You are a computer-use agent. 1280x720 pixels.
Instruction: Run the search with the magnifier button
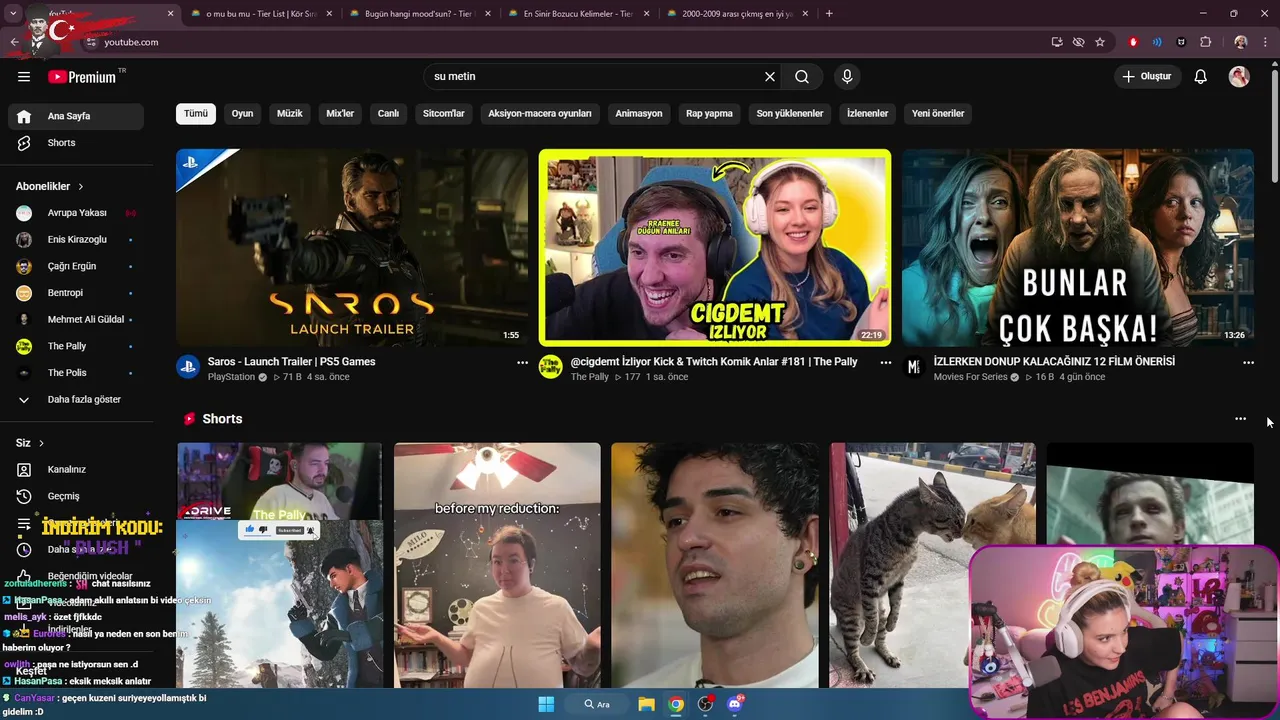pyautogui.click(x=802, y=77)
